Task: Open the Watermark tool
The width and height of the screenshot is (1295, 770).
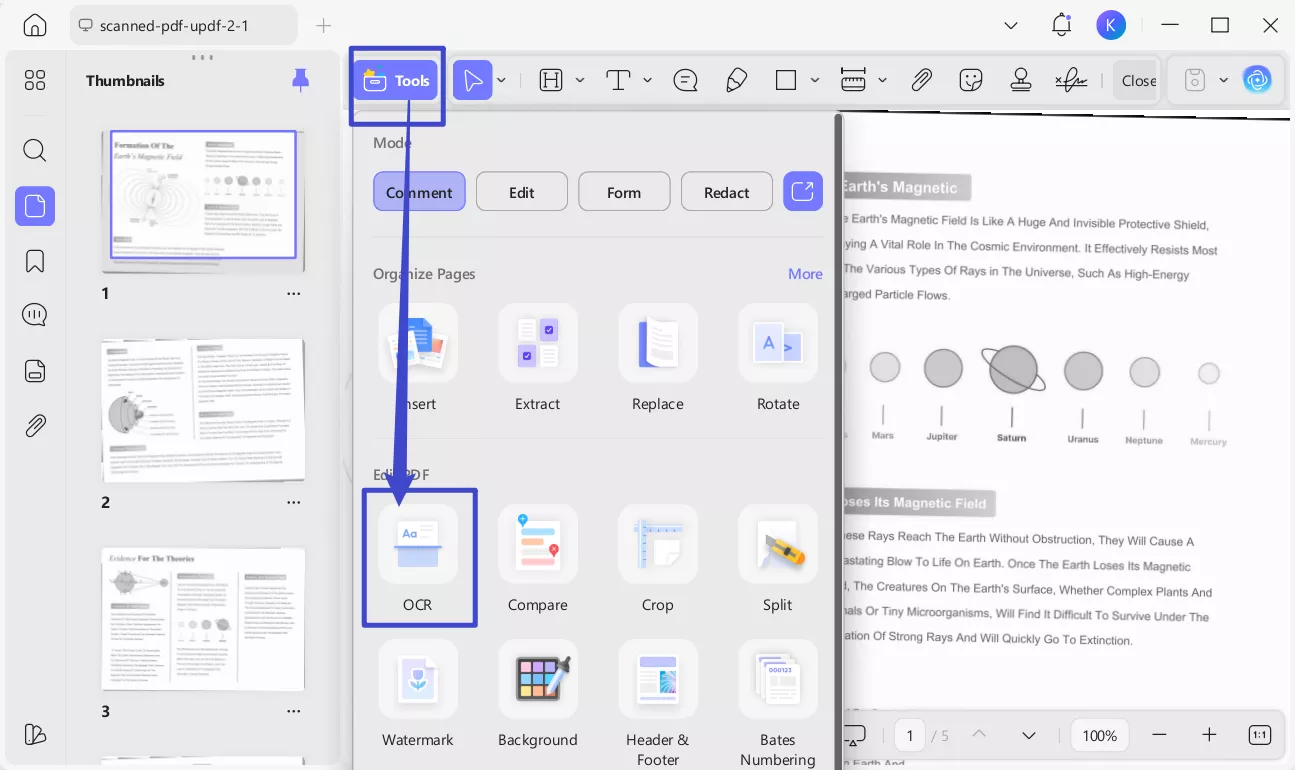Action: [418, 680]
